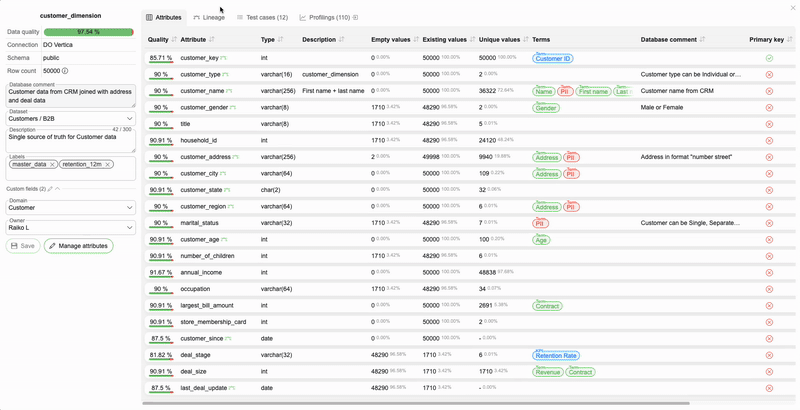Sort the table by Quality column
This screenshot has width=800, height=410.
coord(174,40)
